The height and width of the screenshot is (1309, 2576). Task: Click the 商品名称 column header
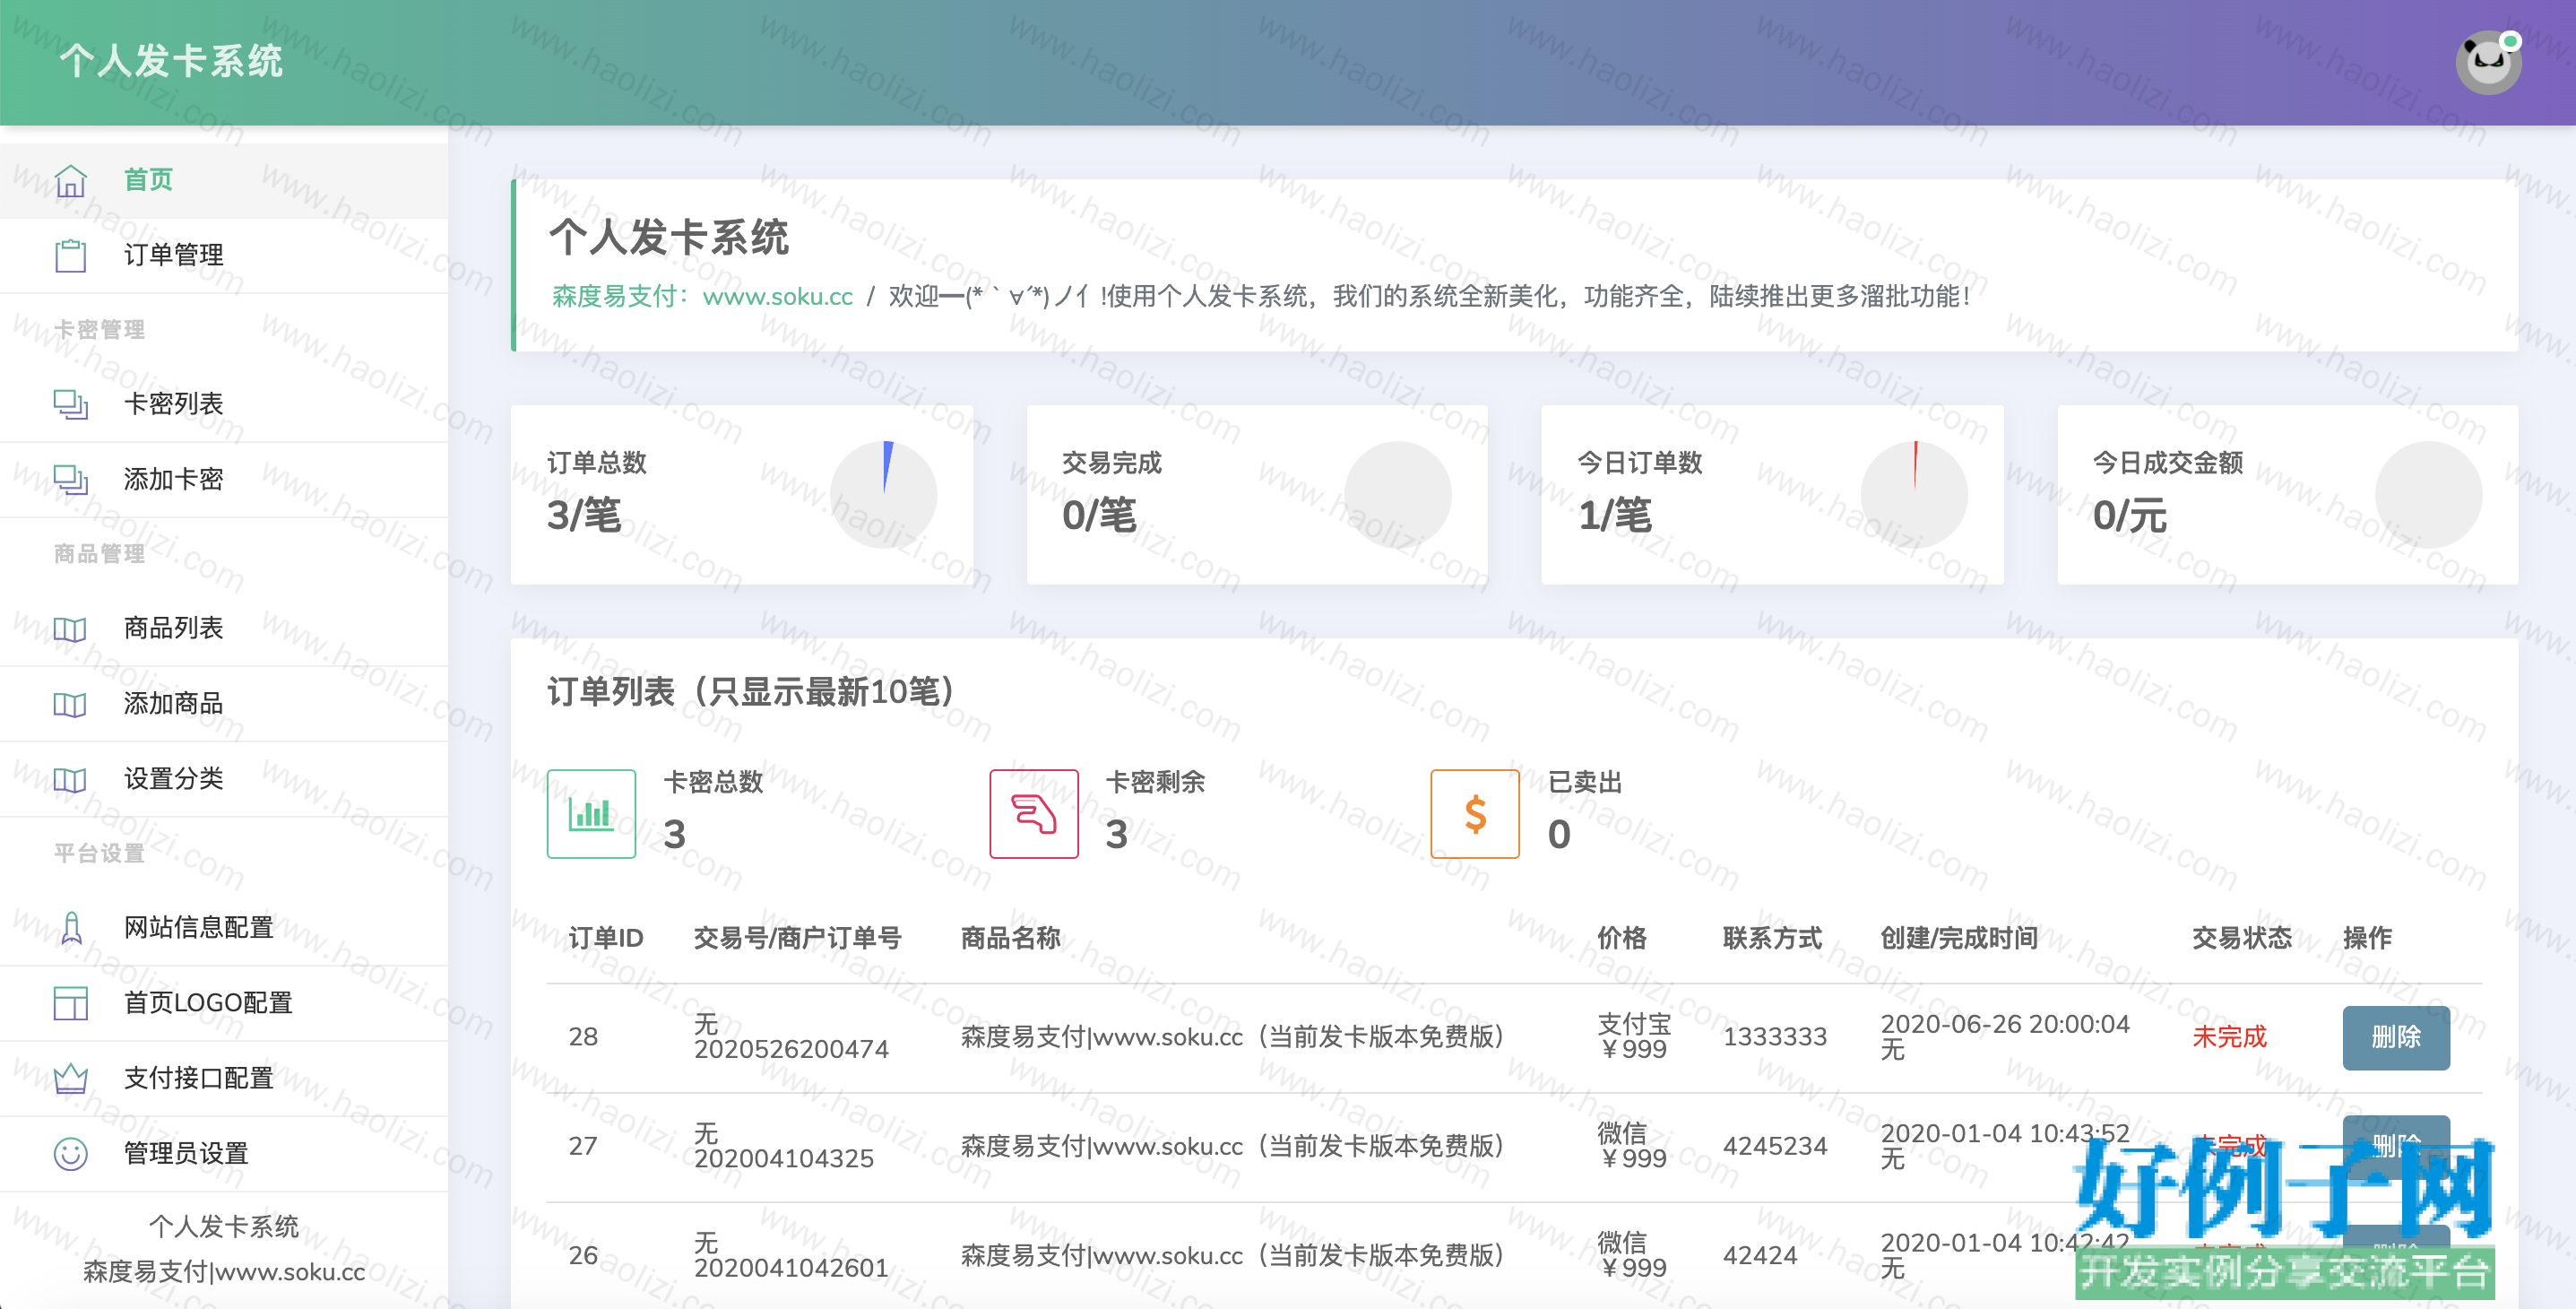click(x=1010, y=938)
